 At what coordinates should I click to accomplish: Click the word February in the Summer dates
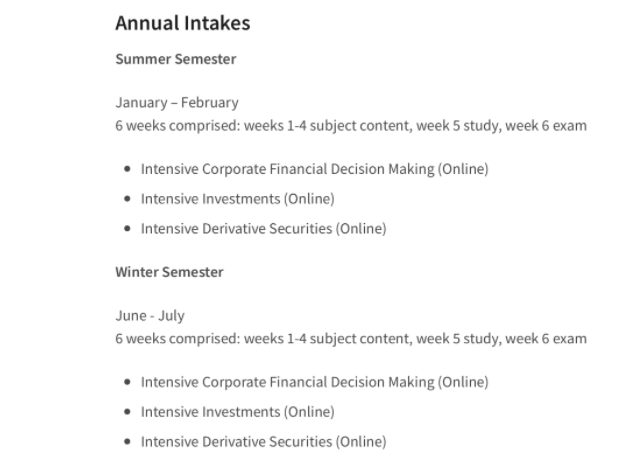[x=209, y=103]
